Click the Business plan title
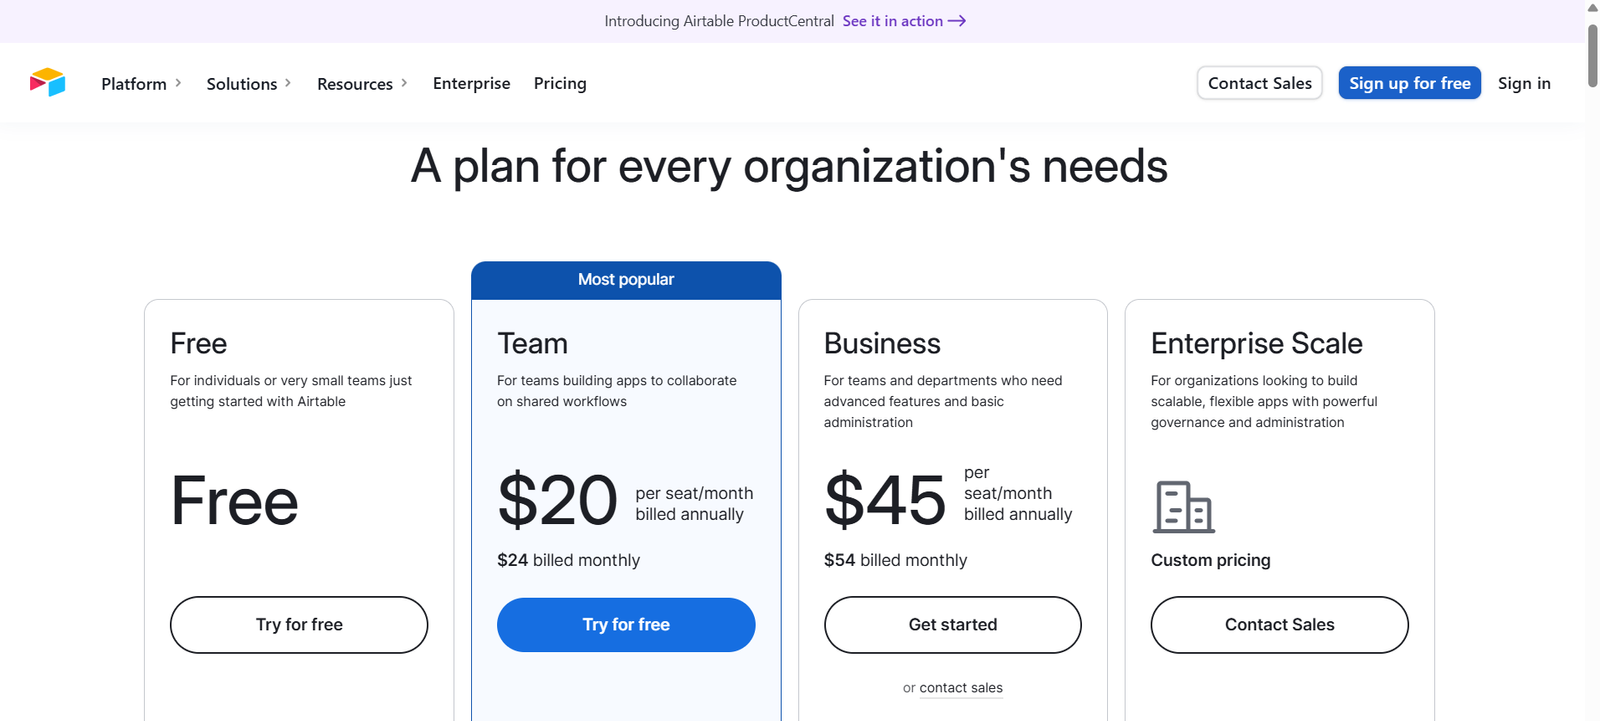 click(882, 343)
